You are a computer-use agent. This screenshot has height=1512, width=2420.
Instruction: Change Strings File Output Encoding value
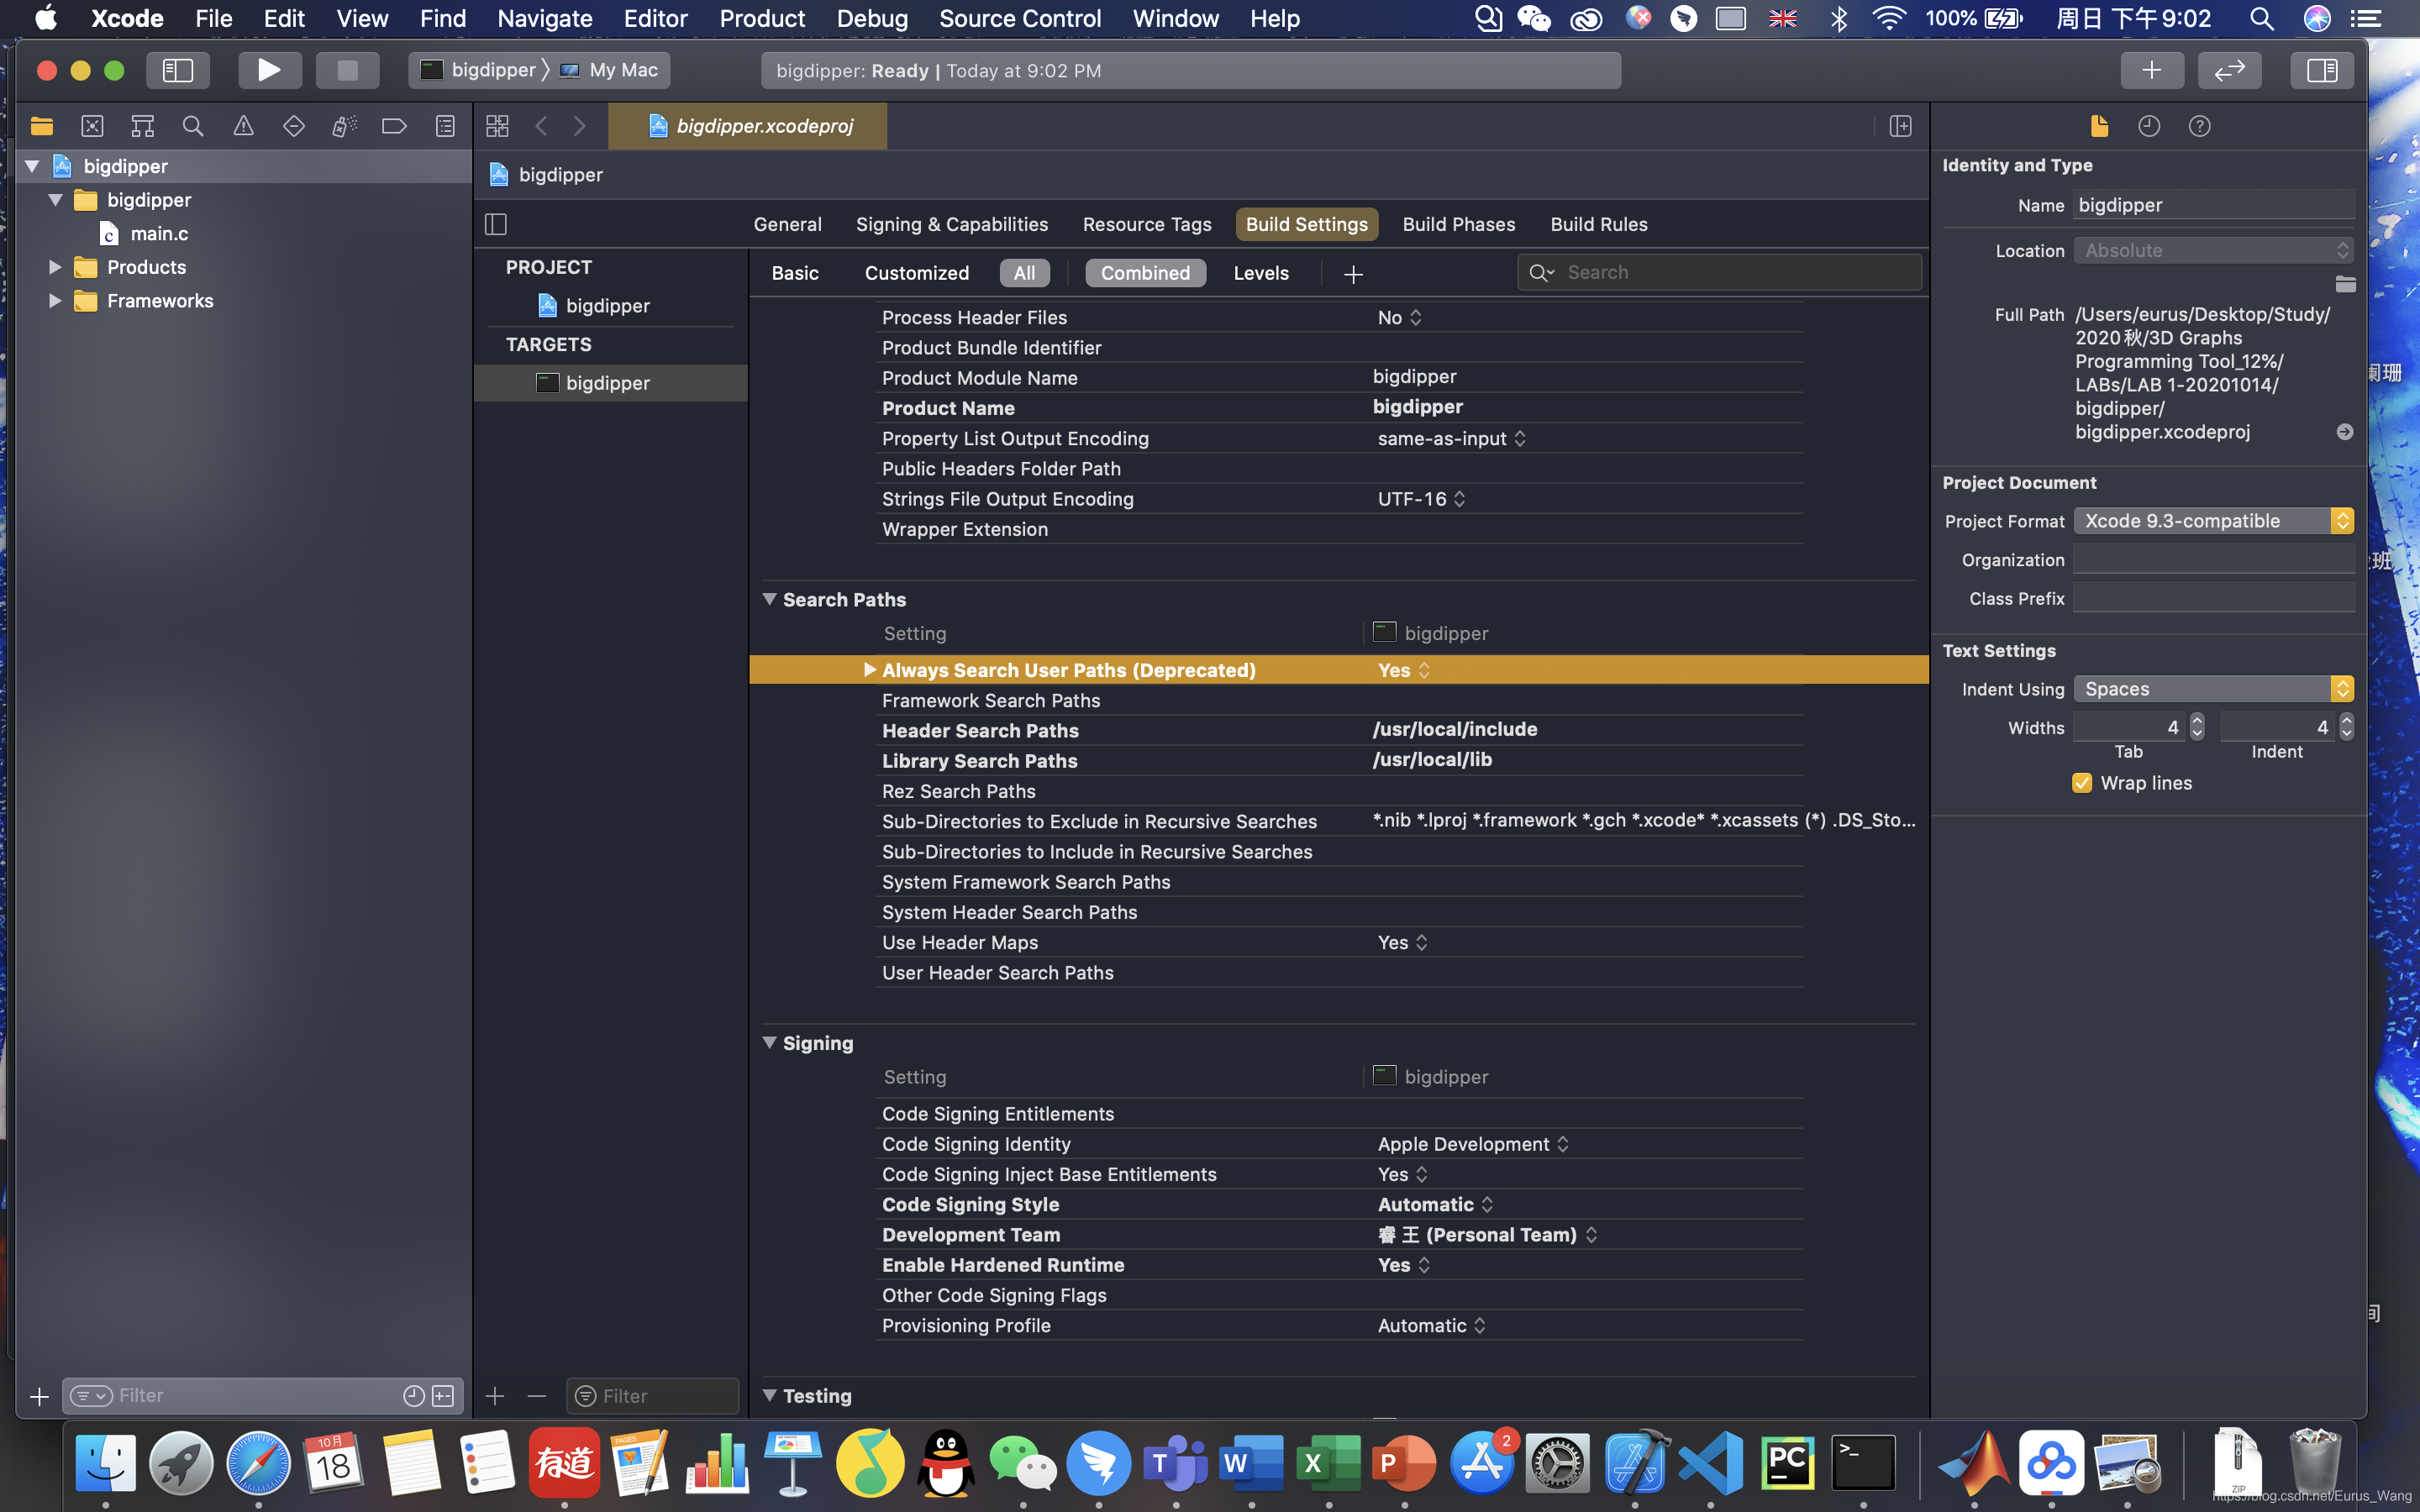click(1421, 499)
